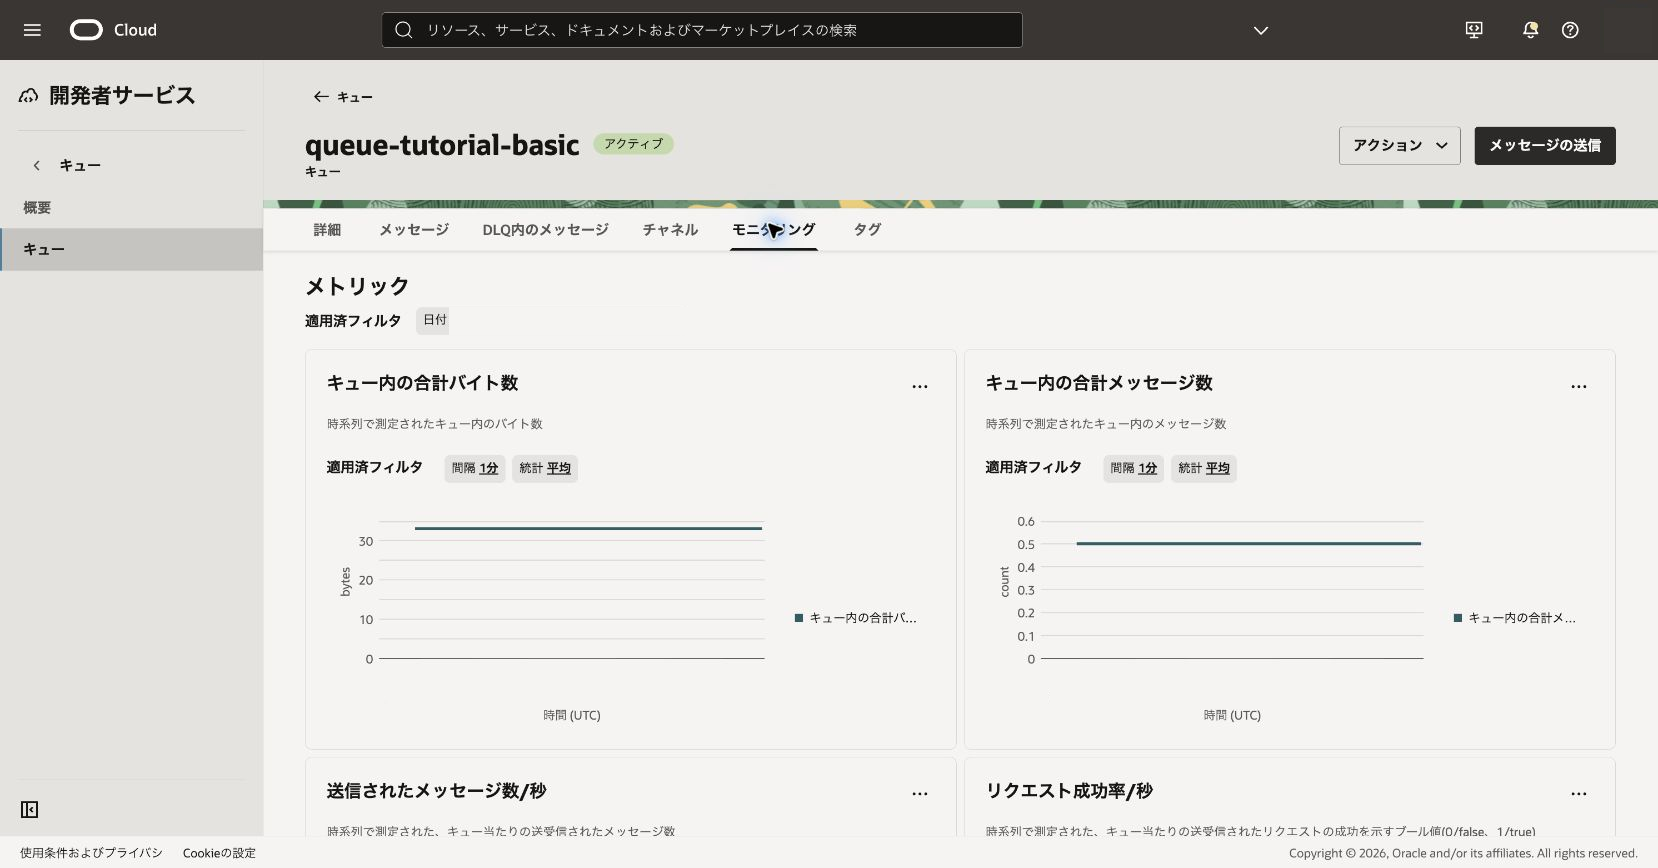Change 統計 平均 filter on bytes chart
This screenshot has height=868, width=1658.
click(545, 468)
